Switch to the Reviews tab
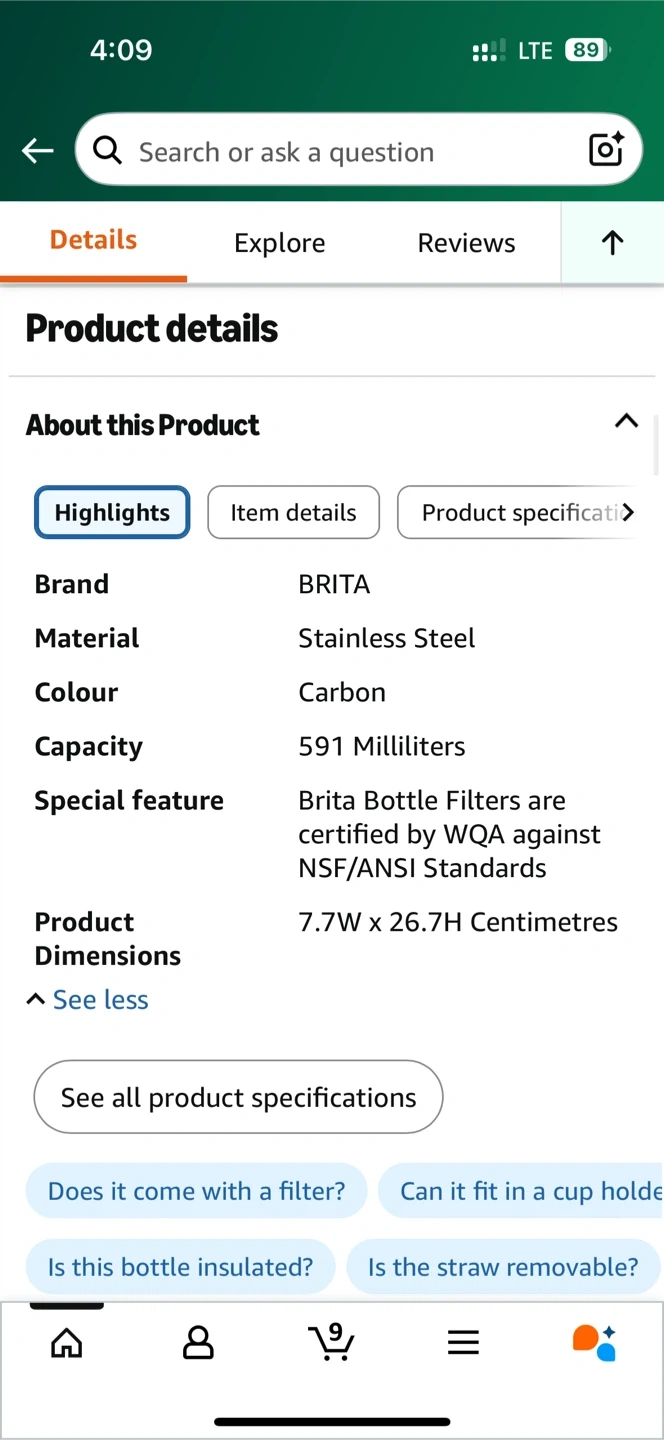The width and height of the screenshot is (664, 1440). (x=466, y=243)
